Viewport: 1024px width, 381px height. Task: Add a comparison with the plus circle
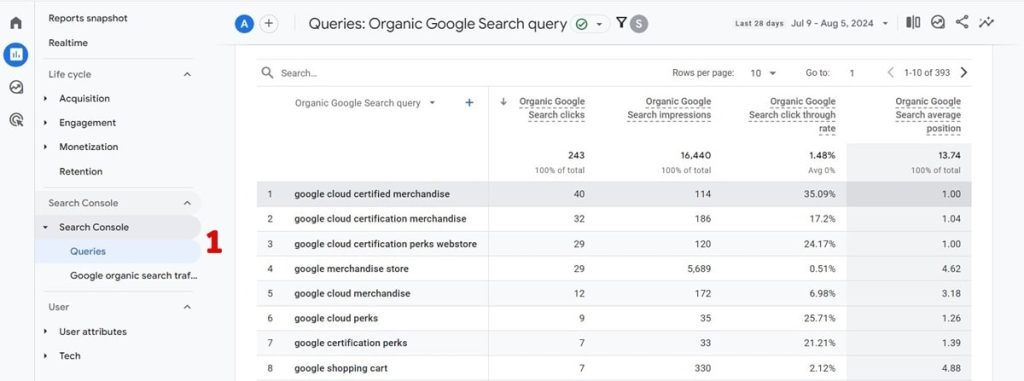268,24
